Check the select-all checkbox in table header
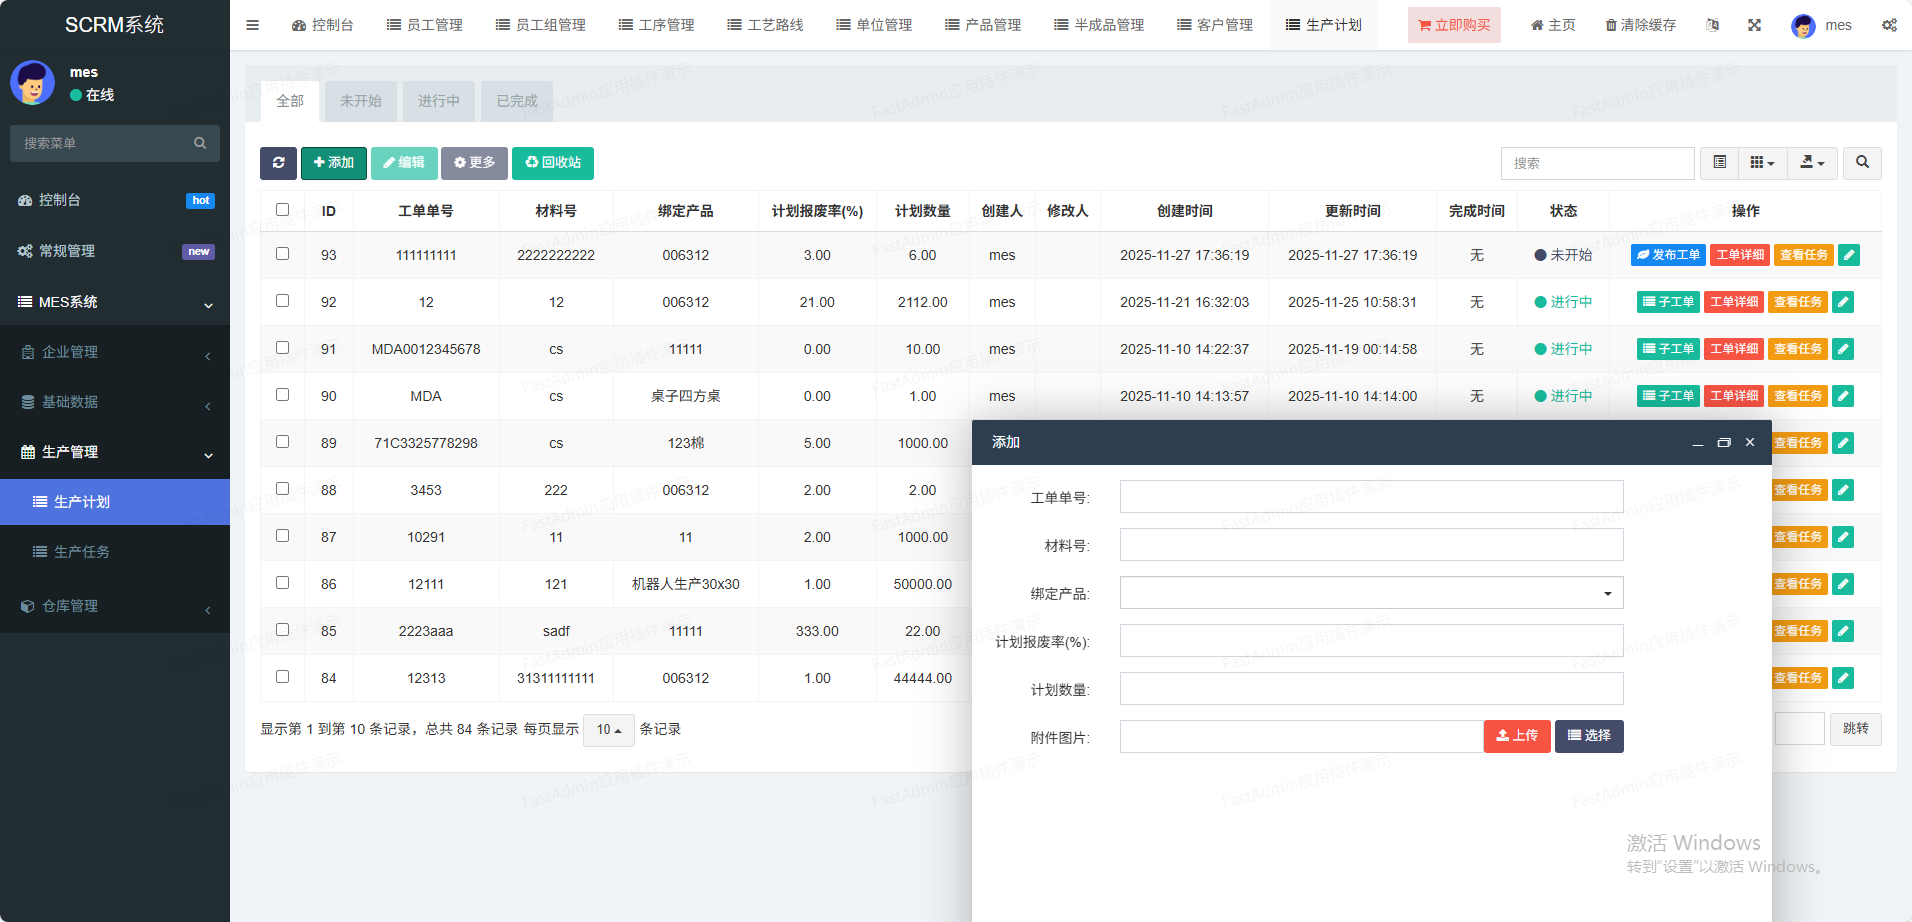This screenshot has width=1912, height=922. click(x=282, y=210)
